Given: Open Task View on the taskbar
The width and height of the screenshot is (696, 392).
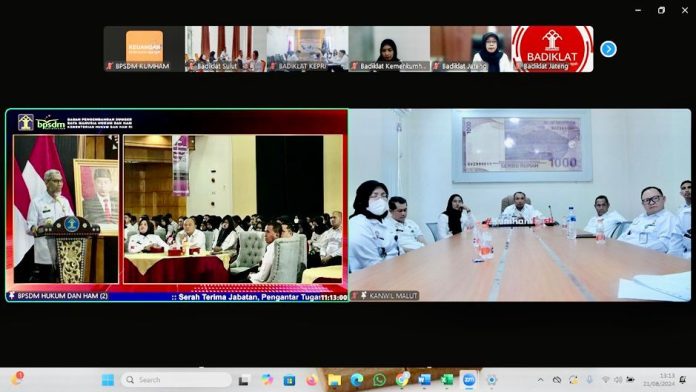Looking at the screenshot, I should [x=243, y=380].
